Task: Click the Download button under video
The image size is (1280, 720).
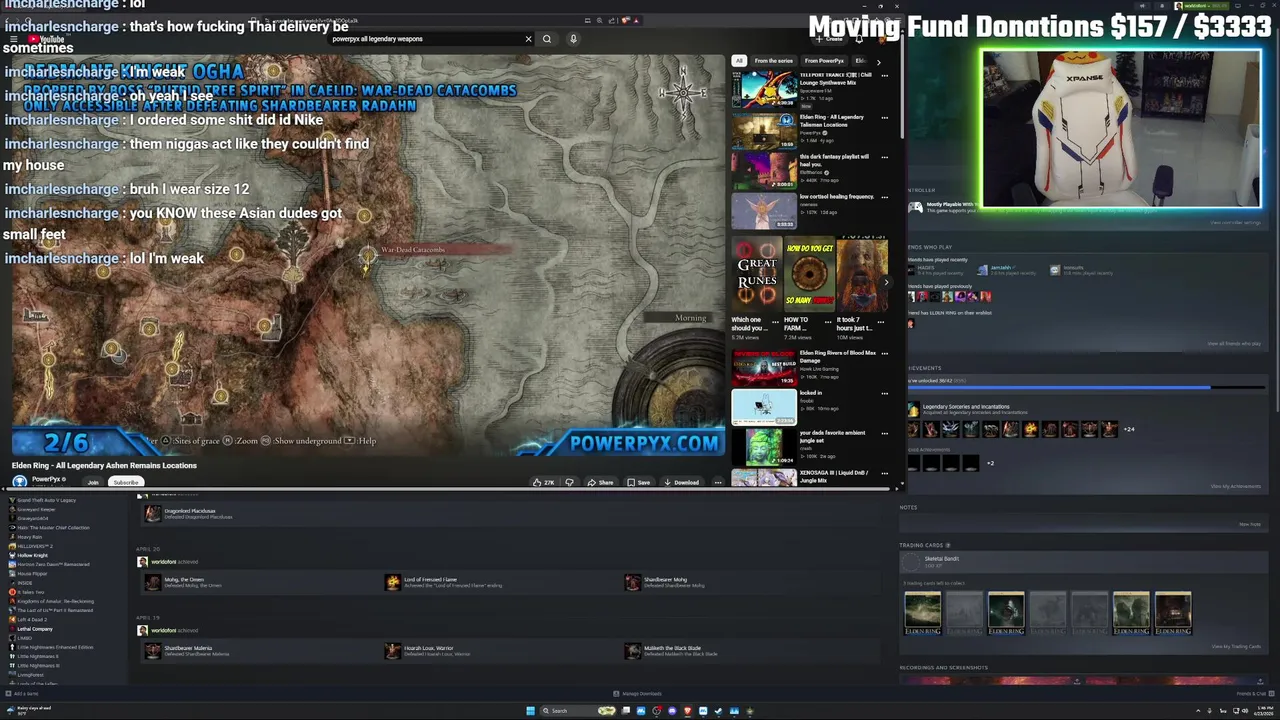Action: [x=681, y=482]
